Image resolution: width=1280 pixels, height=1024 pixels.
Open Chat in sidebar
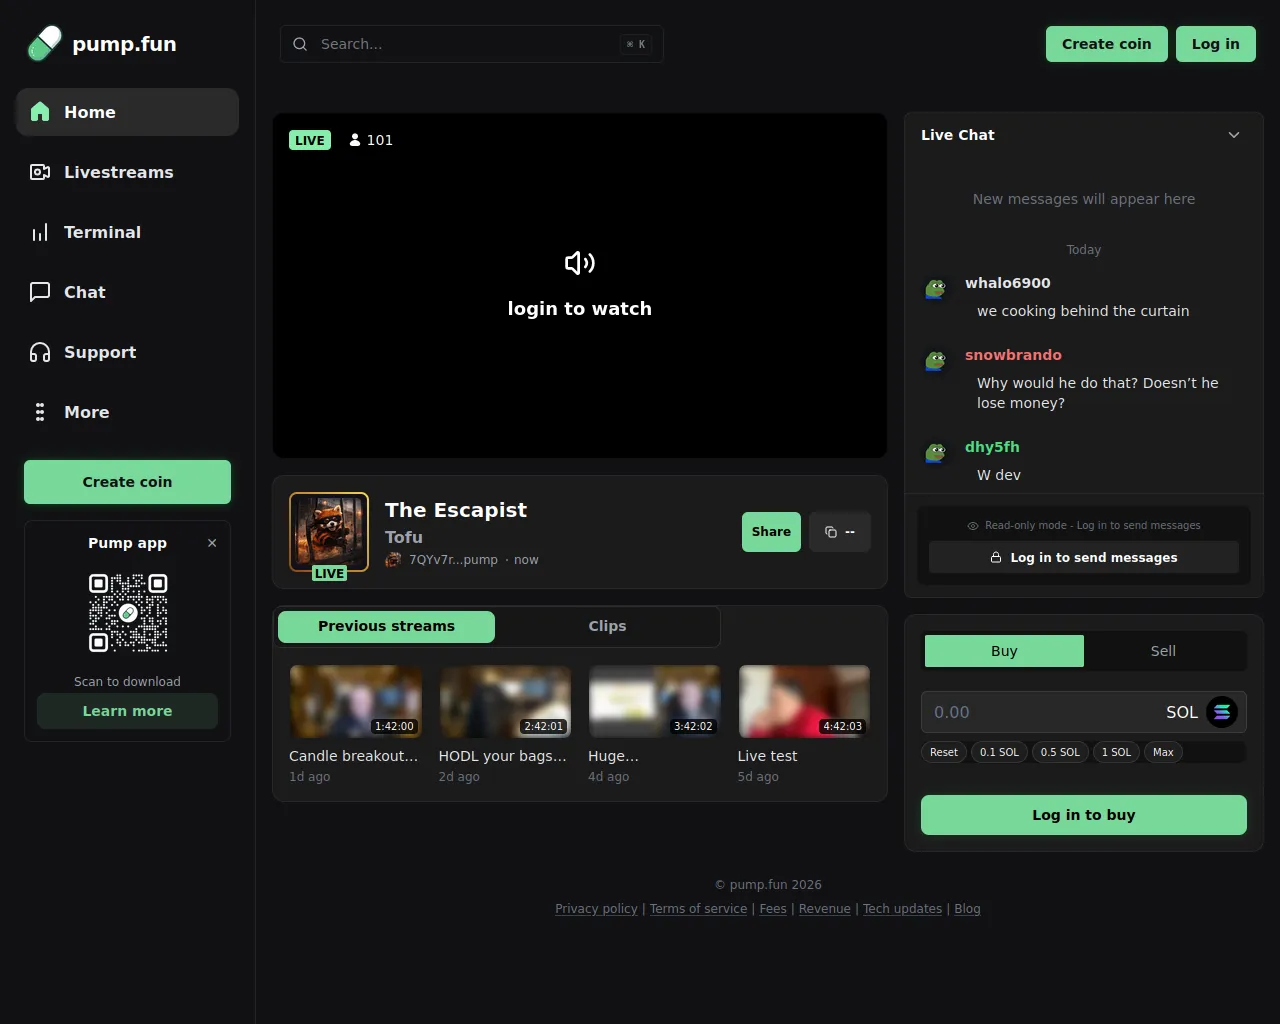click(127, 292)
